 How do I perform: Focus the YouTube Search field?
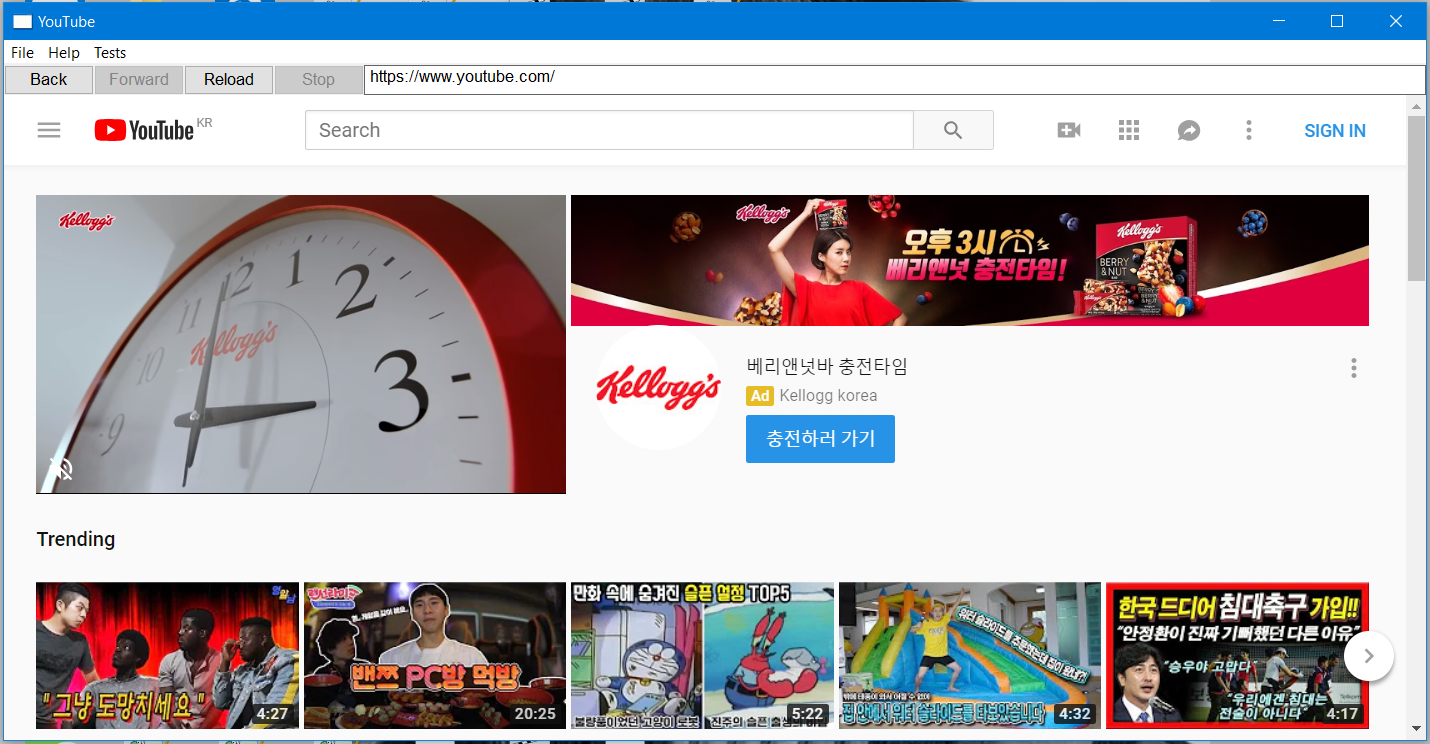(x=609, y=130)
